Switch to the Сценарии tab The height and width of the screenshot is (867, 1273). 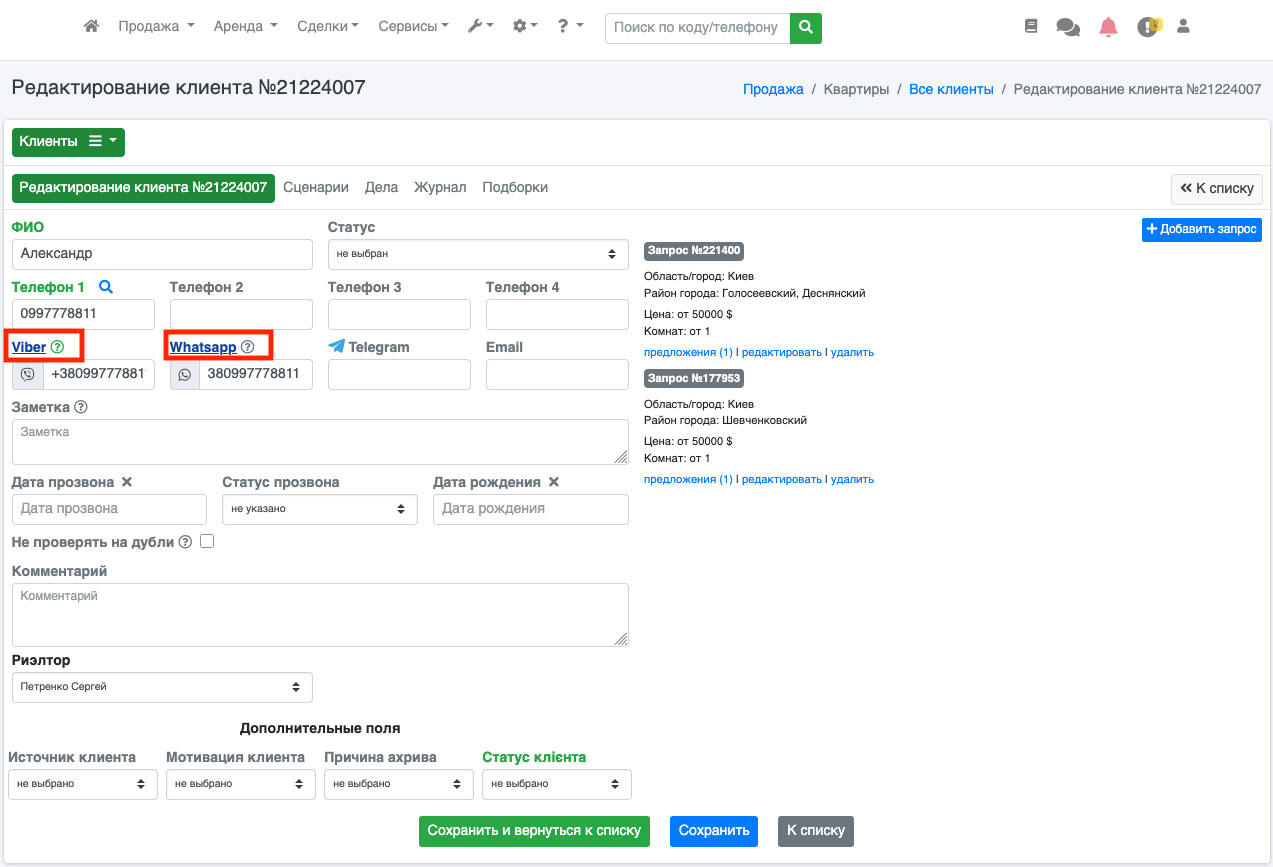point(316,187)
